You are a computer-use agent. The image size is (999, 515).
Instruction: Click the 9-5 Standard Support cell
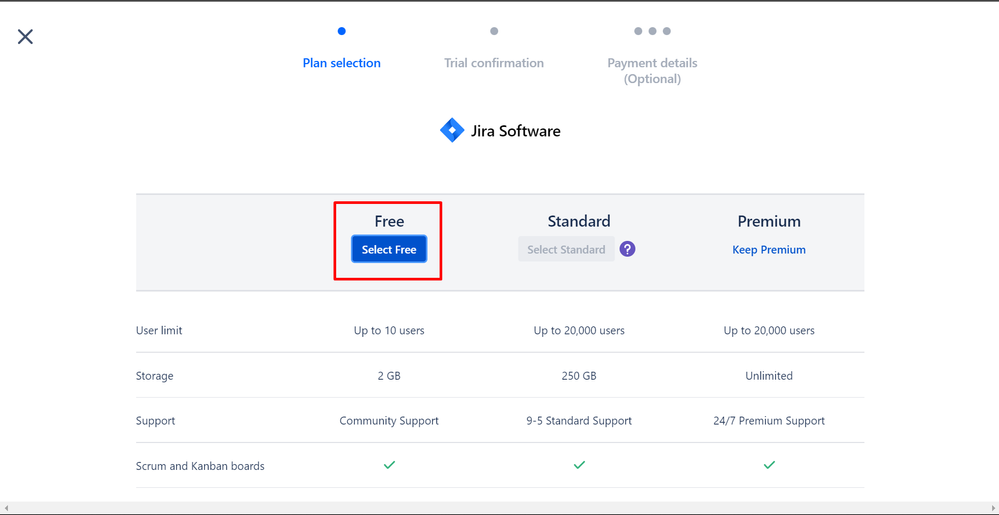[579, 421]
